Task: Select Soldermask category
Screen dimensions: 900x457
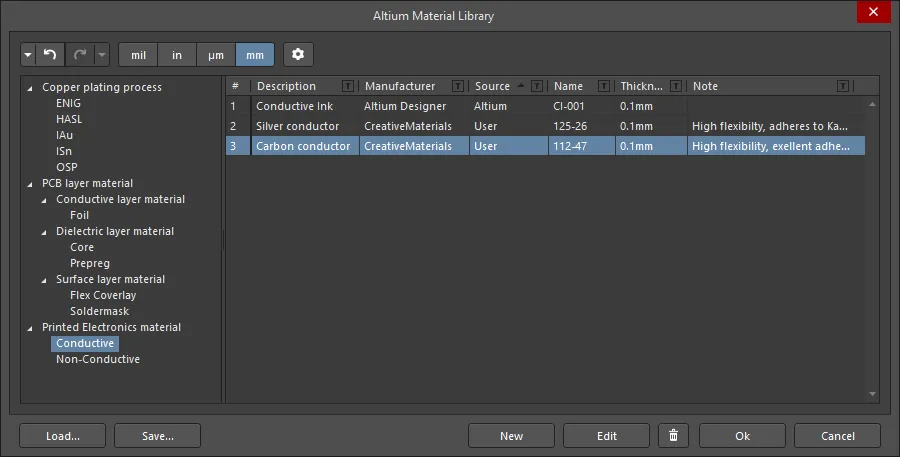Action: click(99, 311)
